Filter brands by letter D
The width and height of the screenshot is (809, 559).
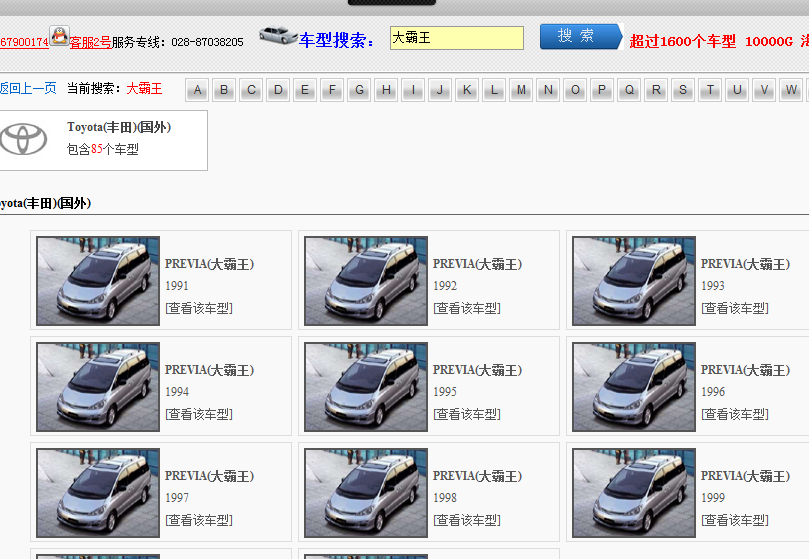pyautogui.click(x=278, y=90)
